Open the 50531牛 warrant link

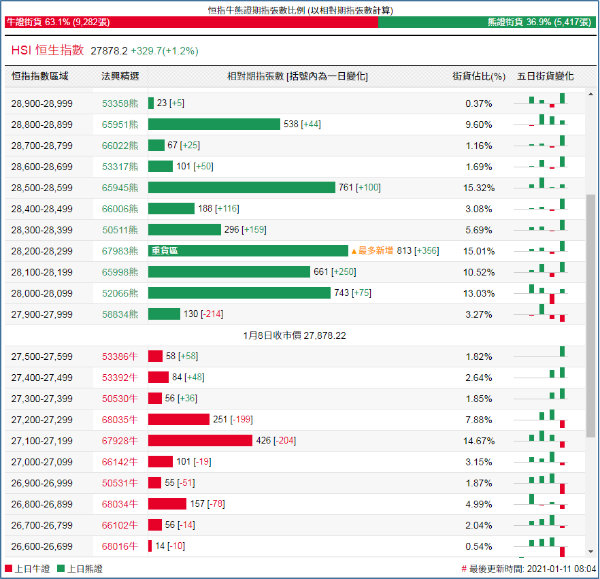click(119, 483)
